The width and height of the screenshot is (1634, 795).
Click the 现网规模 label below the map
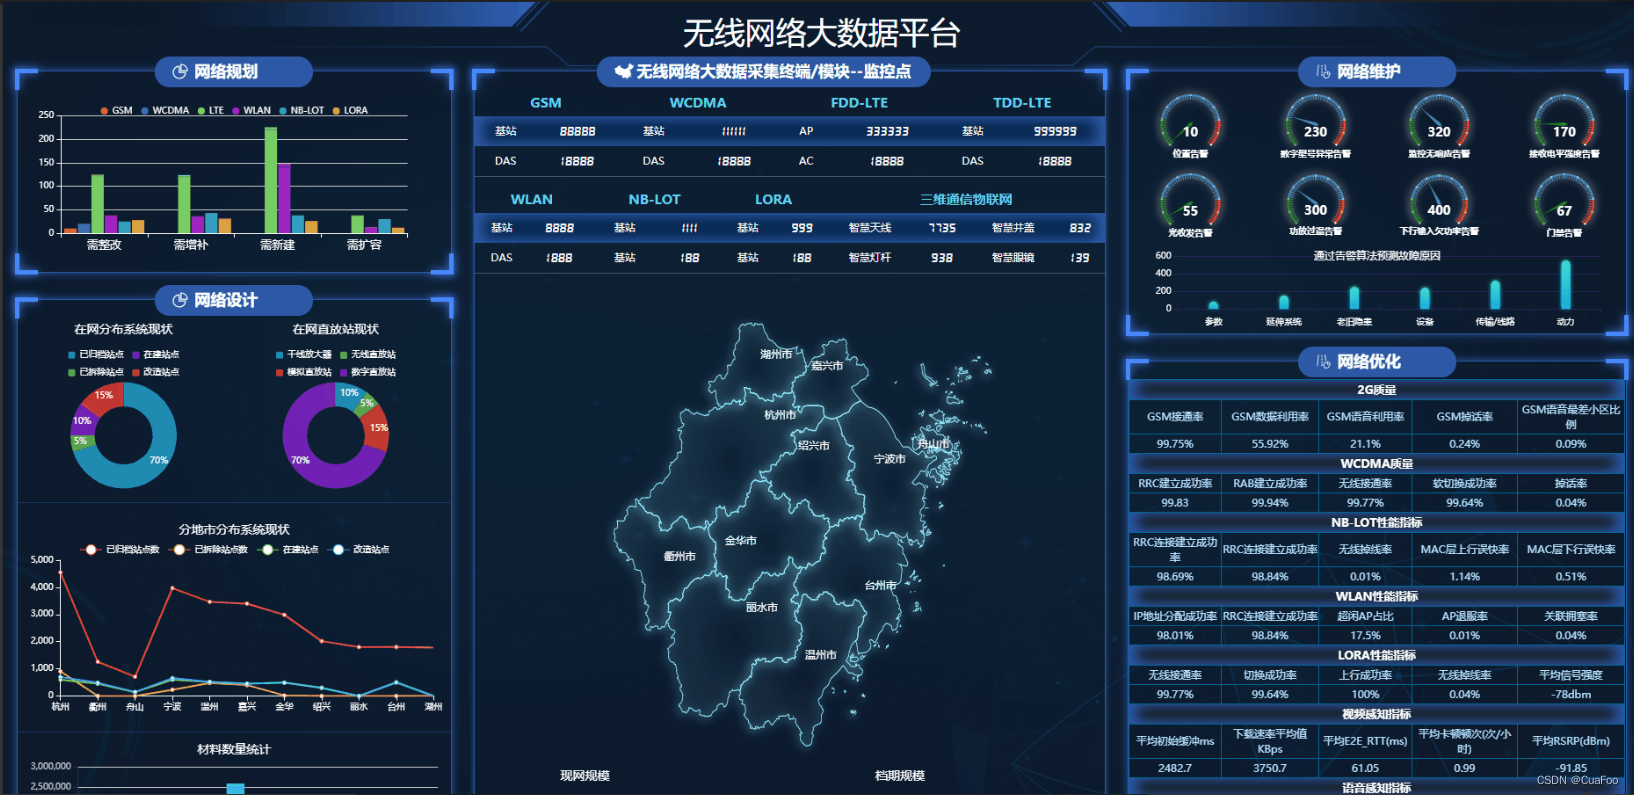pos(585,776)
